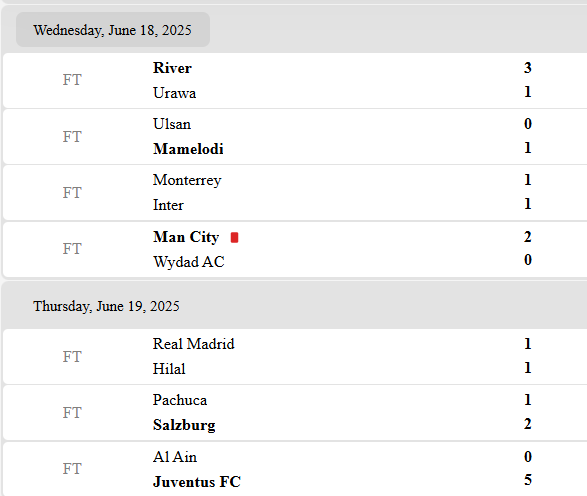This screenshot has height=496, width=587.
Task: Click the Man City team name
Action: click(186, 237)
